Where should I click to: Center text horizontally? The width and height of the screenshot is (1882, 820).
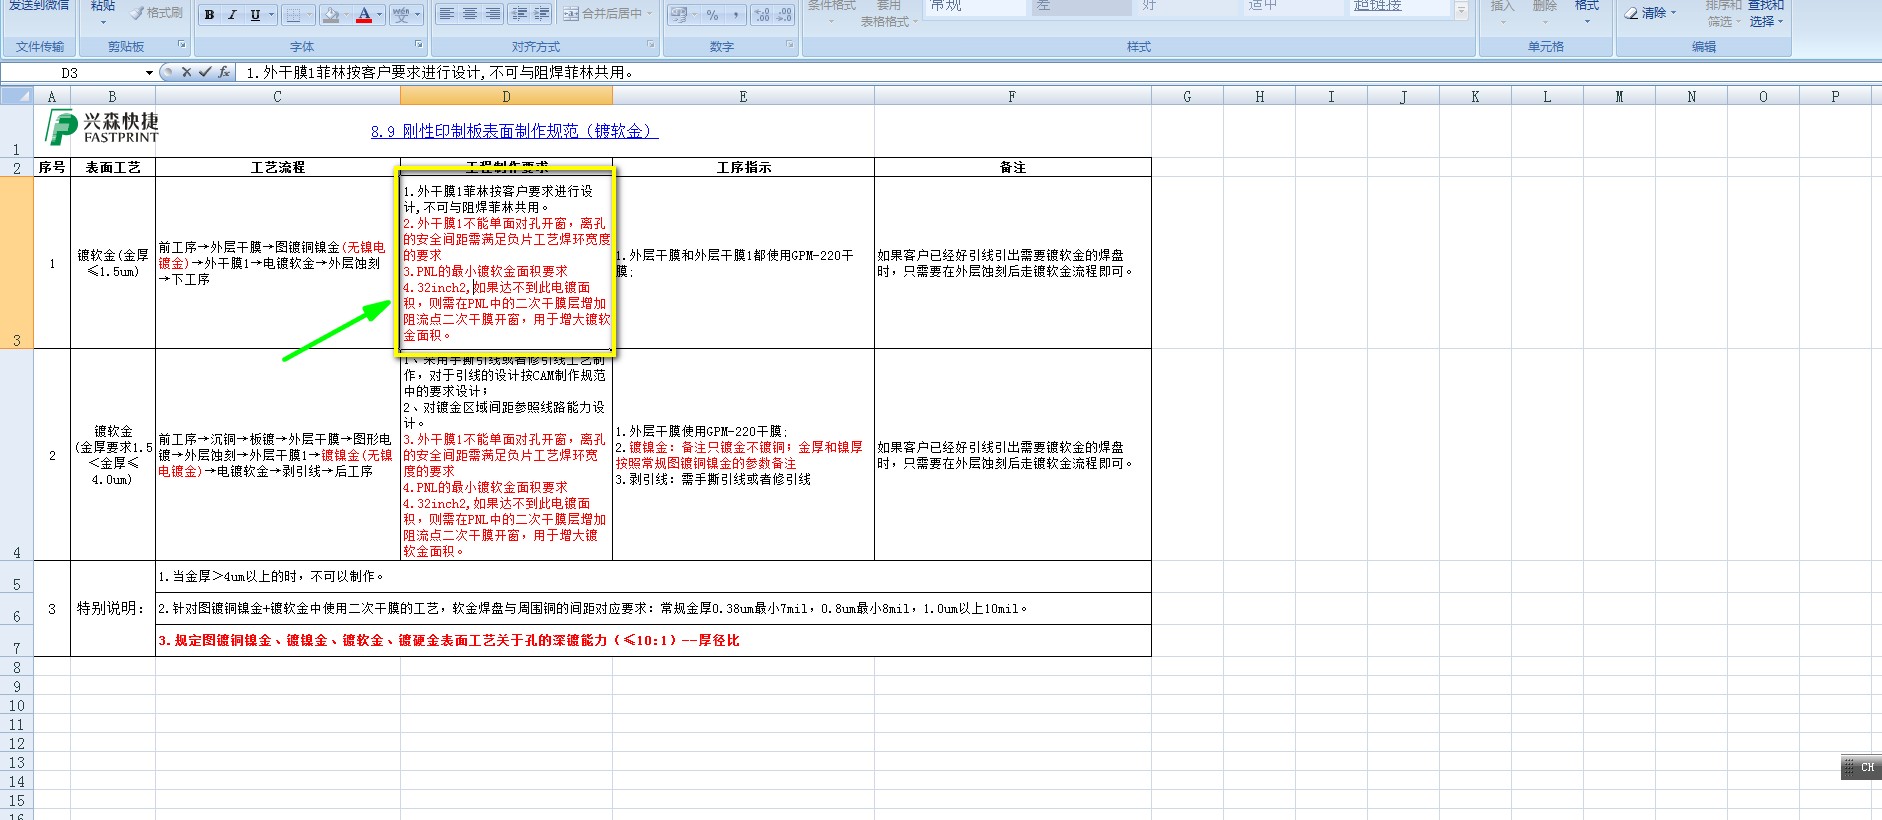[469, 14]
